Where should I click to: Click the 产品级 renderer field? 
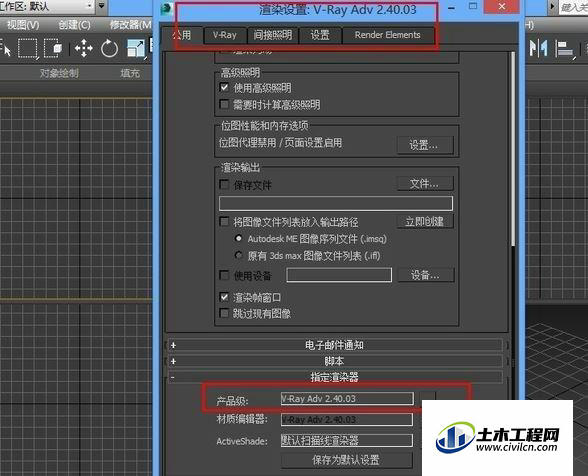347,398
